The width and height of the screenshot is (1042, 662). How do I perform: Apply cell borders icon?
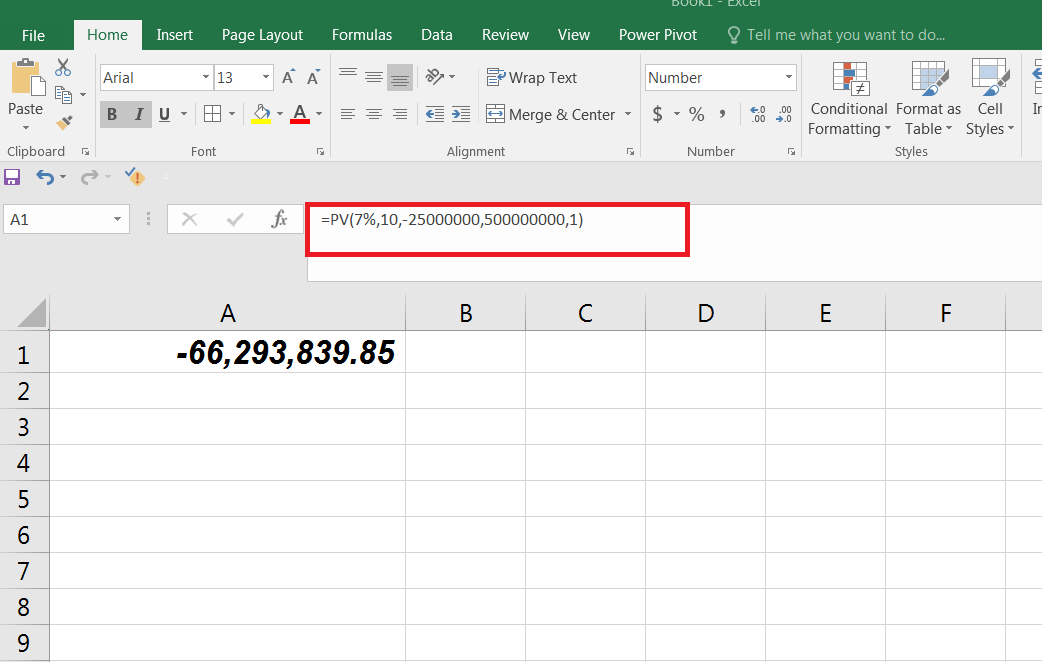213,114
